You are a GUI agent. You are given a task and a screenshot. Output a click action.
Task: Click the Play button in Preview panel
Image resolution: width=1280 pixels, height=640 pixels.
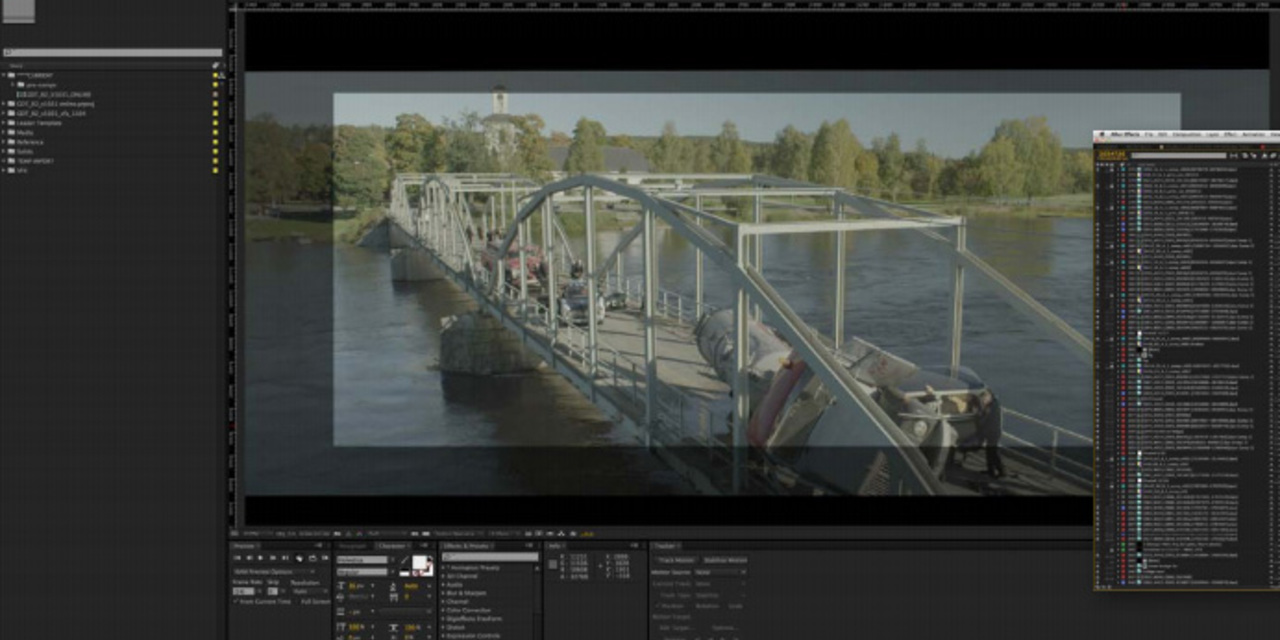pos(262,558)
